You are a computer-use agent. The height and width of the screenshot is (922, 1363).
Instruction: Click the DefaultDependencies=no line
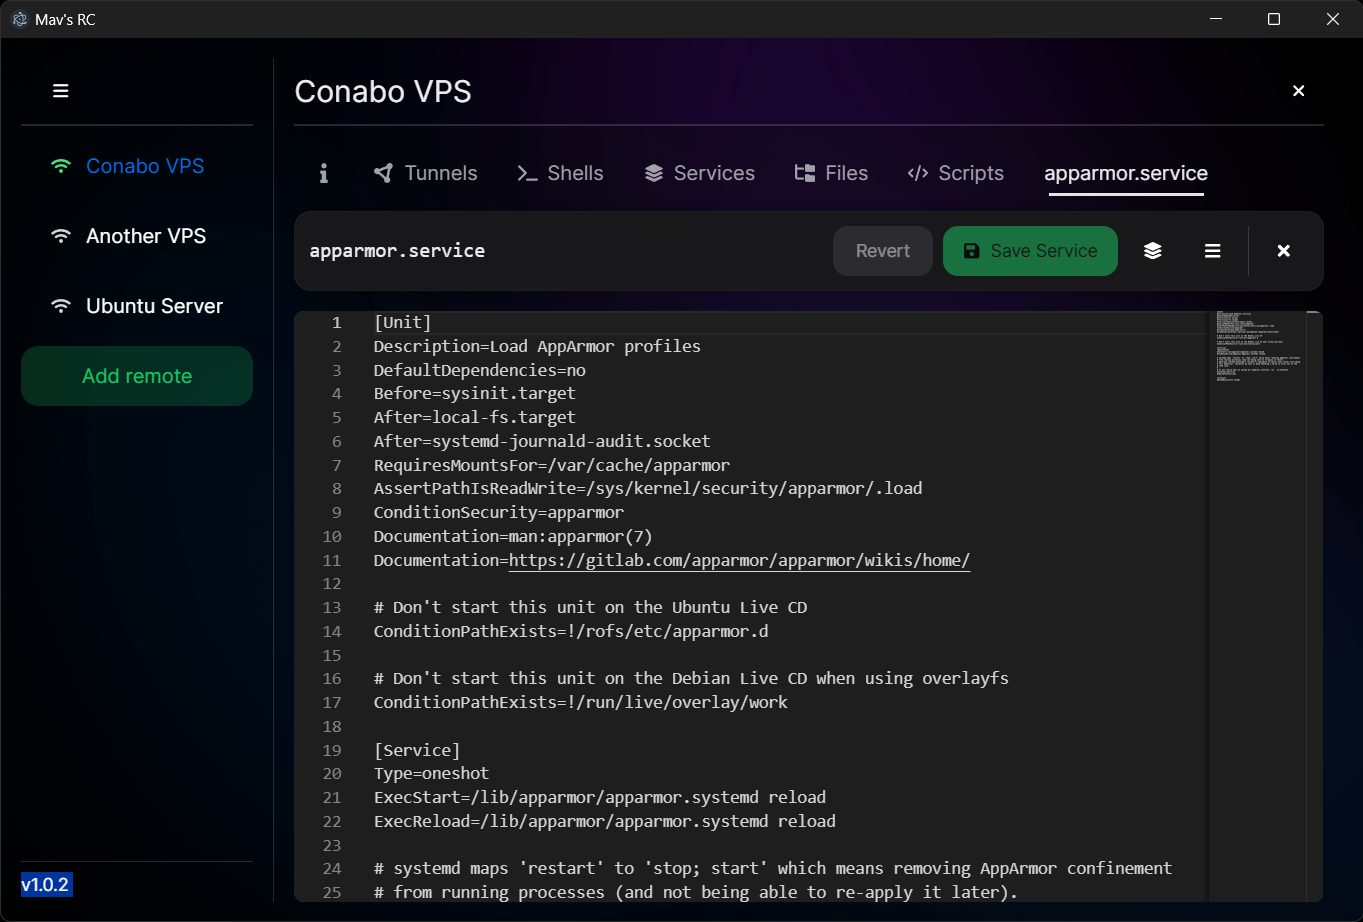point(480,370)
